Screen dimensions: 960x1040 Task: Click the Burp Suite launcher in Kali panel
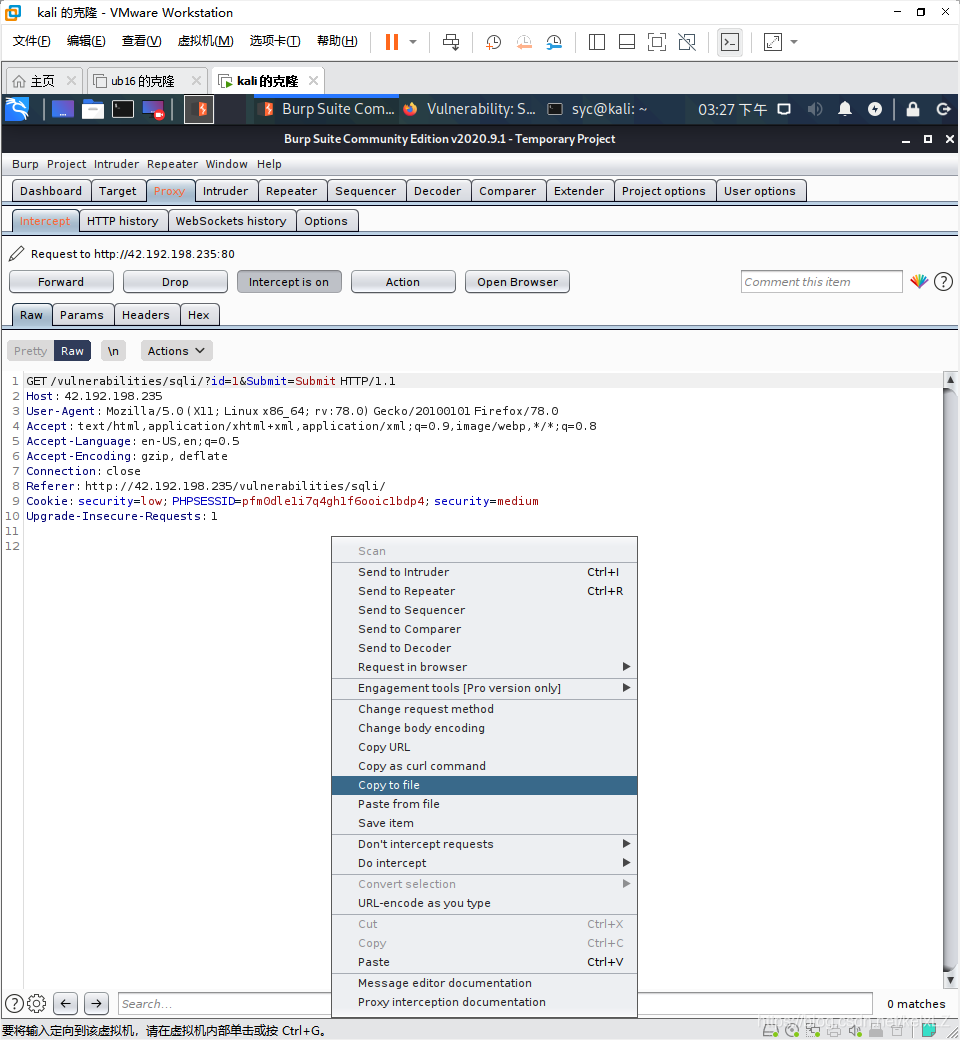(x=199, y=109)
